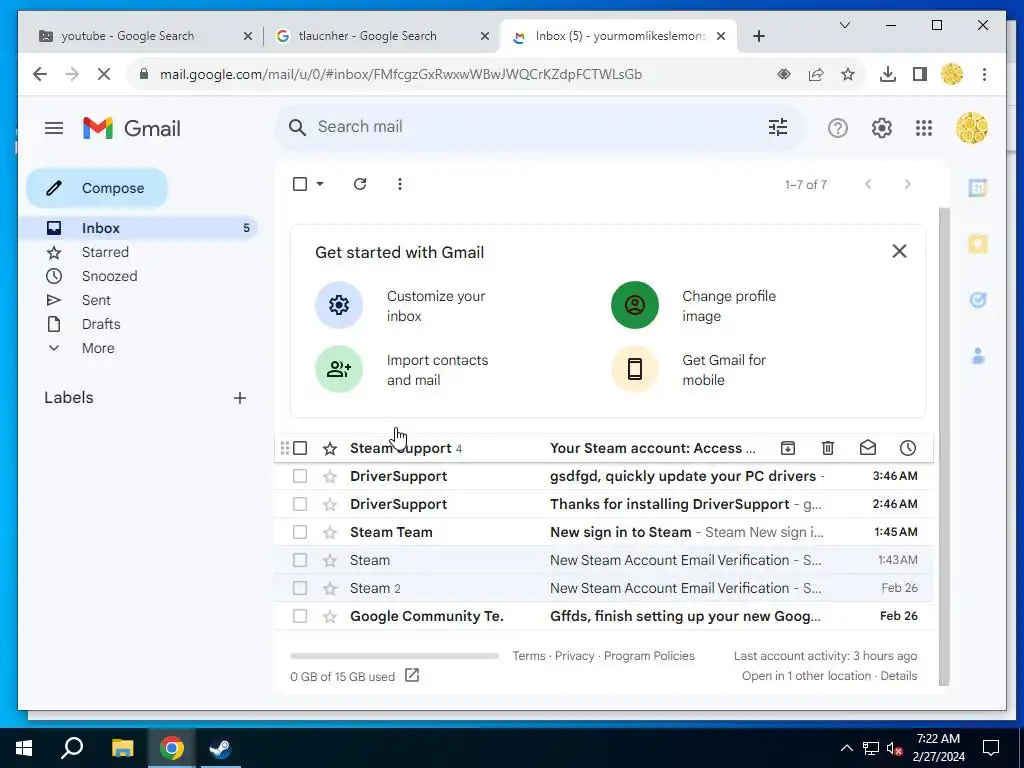The height and width of the screenshot is (768, 1024).
Task: Close the Get started with Gmail card
Action: [899, 251]
